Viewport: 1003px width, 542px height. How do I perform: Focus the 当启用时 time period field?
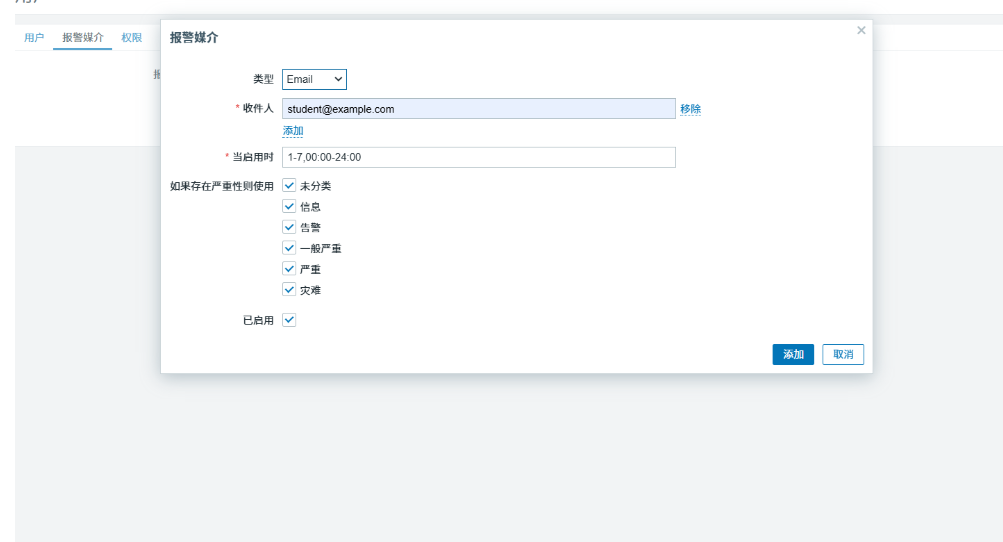tap(478, 157)
